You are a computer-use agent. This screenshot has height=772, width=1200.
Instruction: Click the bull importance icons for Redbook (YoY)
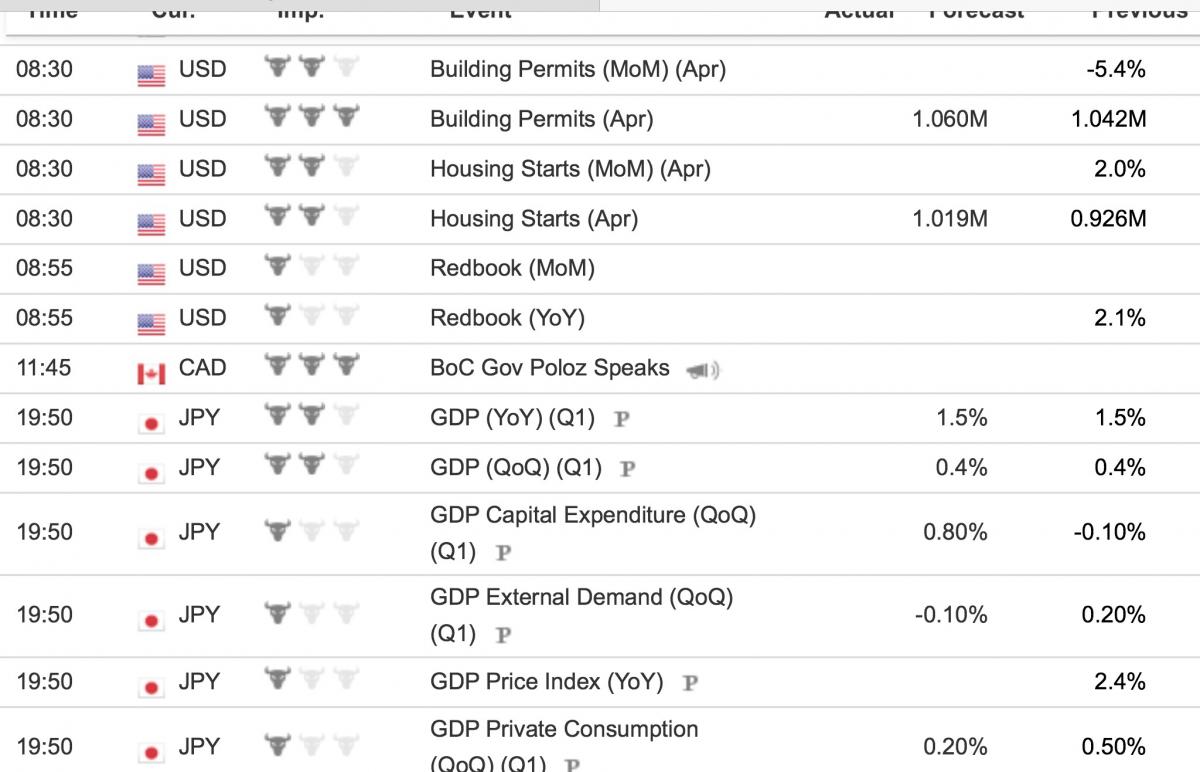(x=311, y=315)
